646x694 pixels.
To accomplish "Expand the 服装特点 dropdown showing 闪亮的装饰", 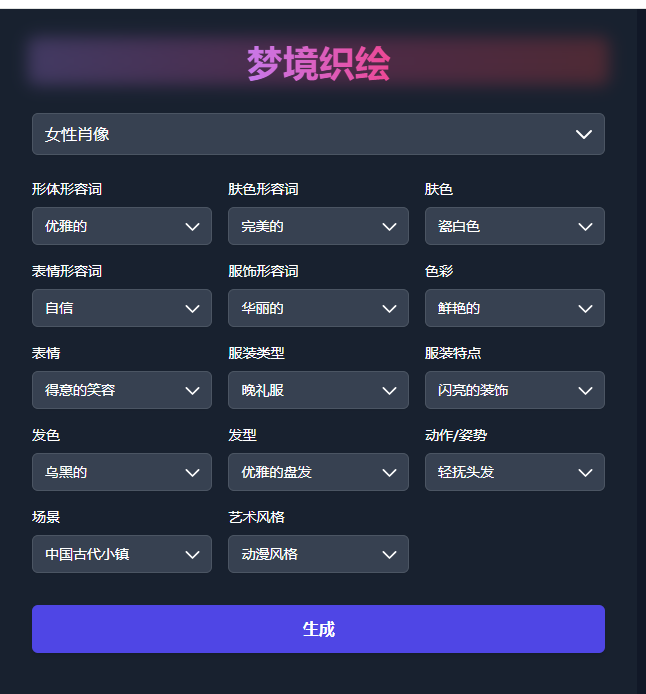I will (515, 390).
